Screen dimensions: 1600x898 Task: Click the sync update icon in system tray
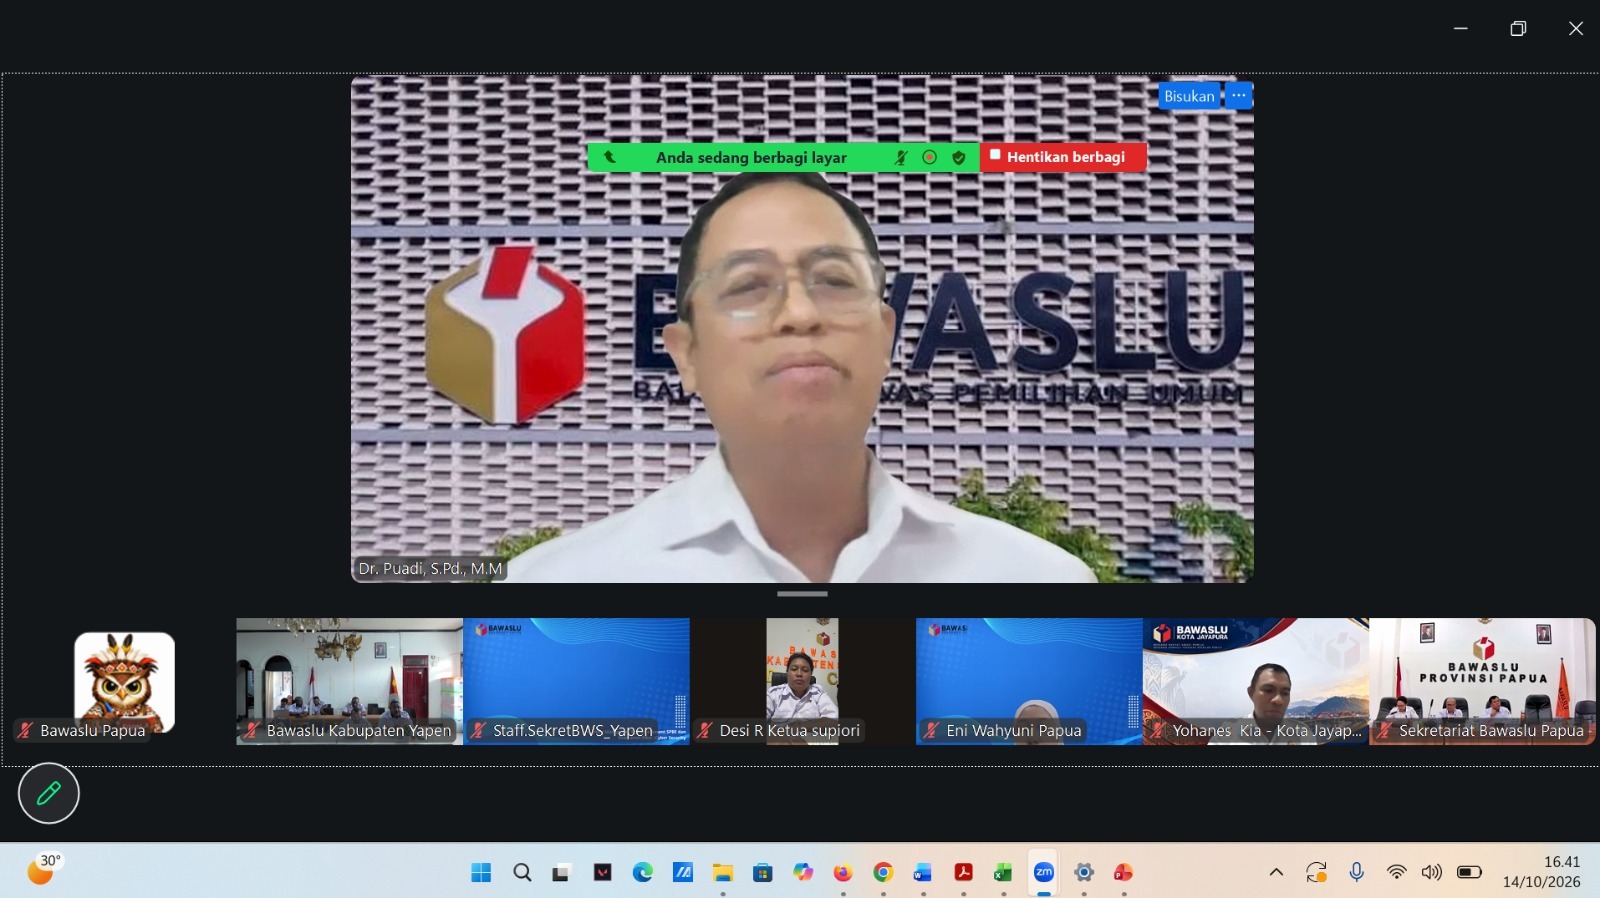(x=1316, y=872)
